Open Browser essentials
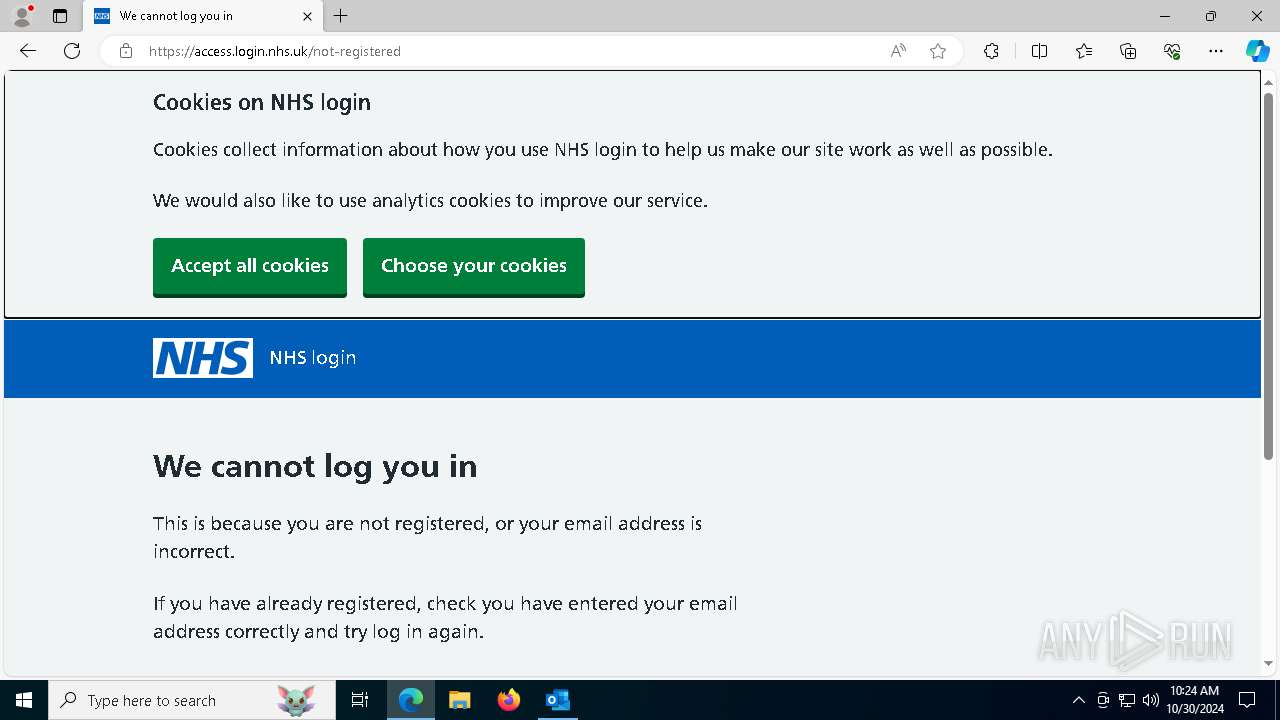The width and height of the screenshot is (1280, 720). point(1172,51)
